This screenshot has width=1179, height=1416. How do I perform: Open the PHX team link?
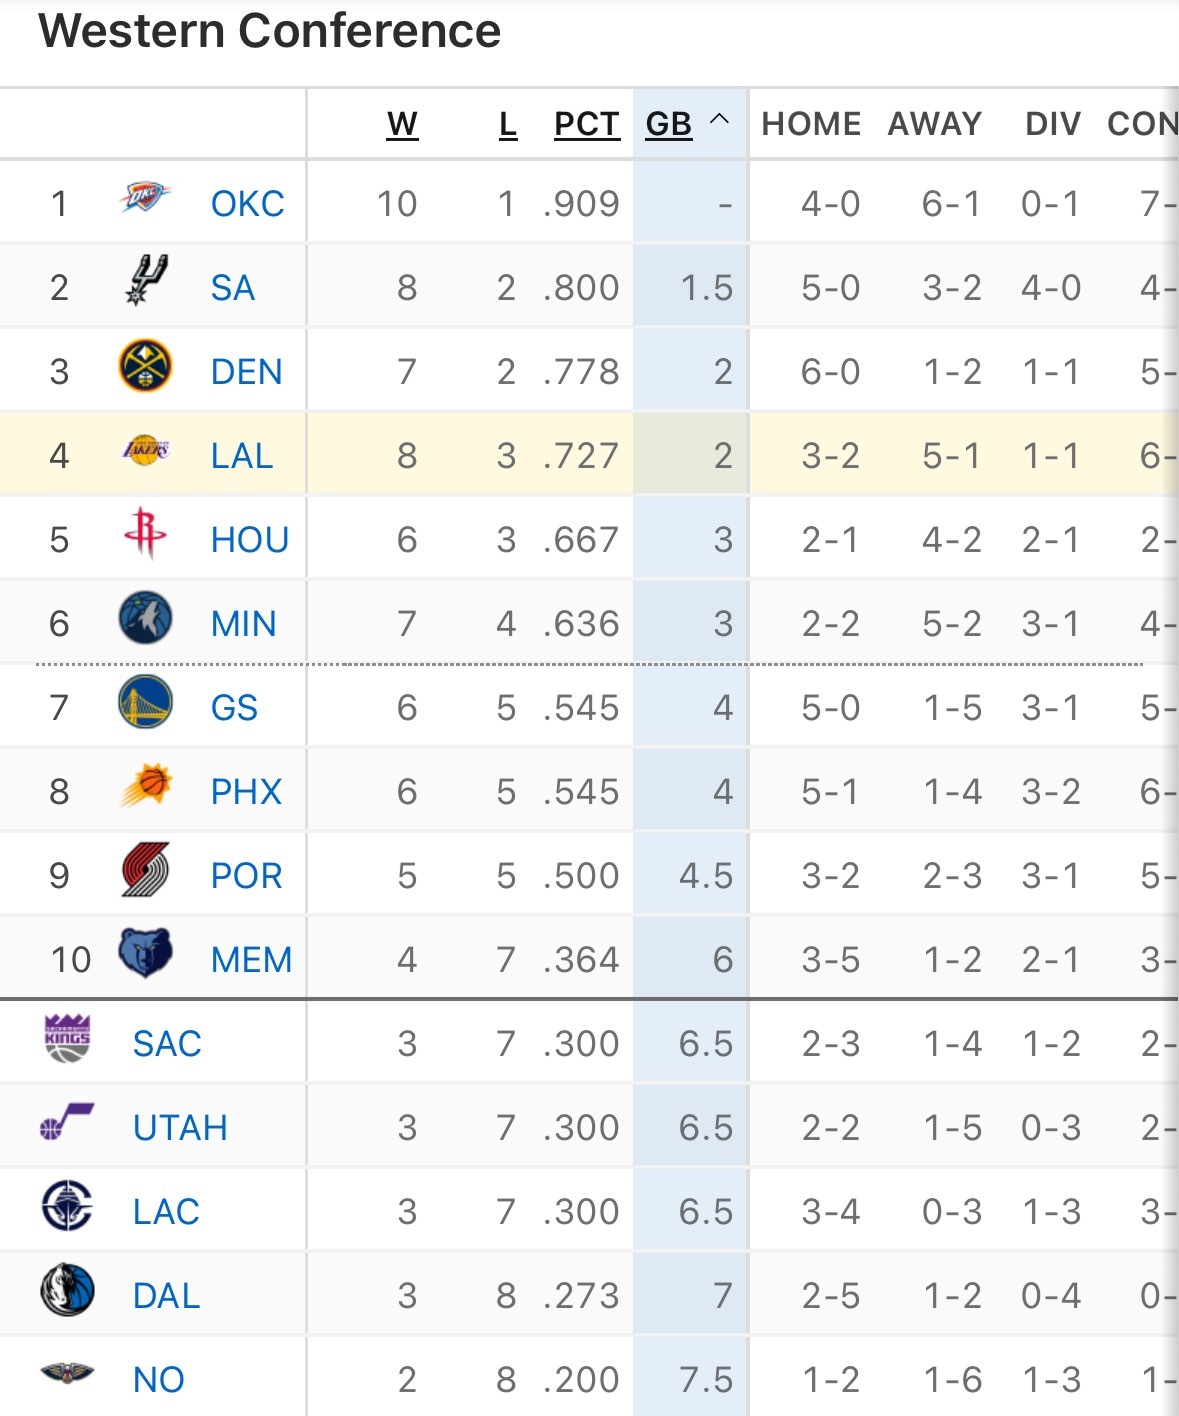(x=246, y=792)
